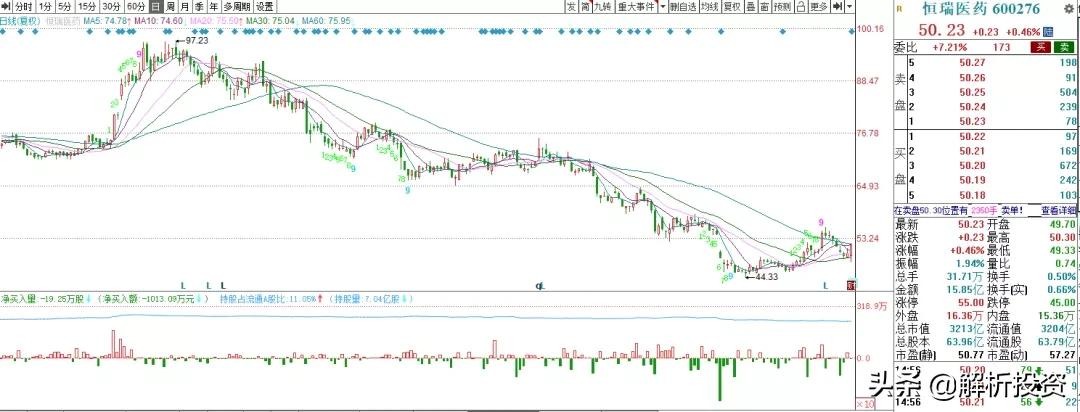Select the 年 yearly period tab

(x=214, y=6)
